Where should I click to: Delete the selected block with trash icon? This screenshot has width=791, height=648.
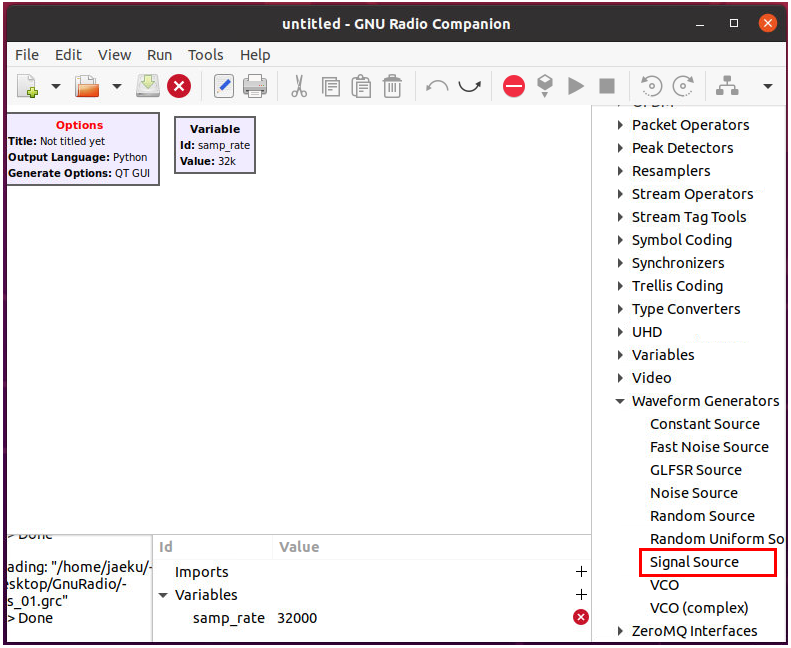pyautogui.click(x=392, y=86)
